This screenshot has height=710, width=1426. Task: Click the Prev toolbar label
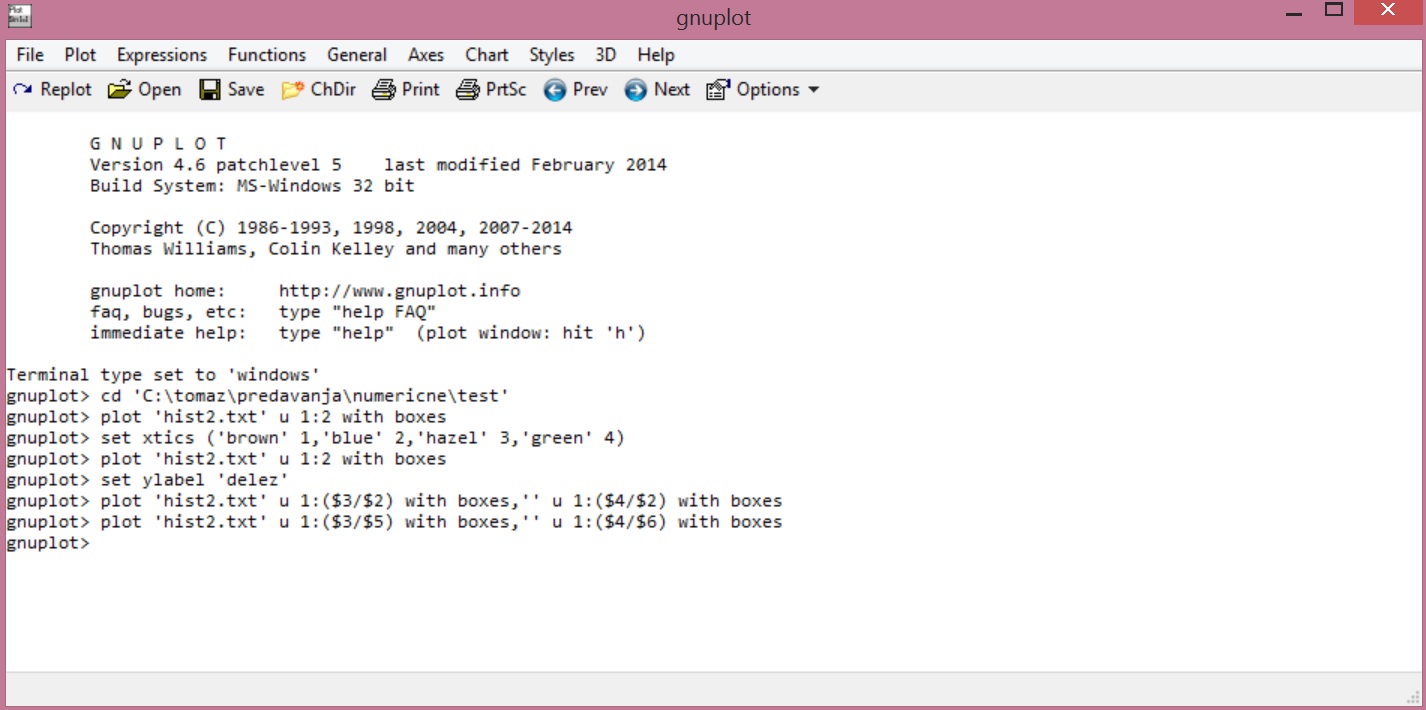tap(590, 90)
